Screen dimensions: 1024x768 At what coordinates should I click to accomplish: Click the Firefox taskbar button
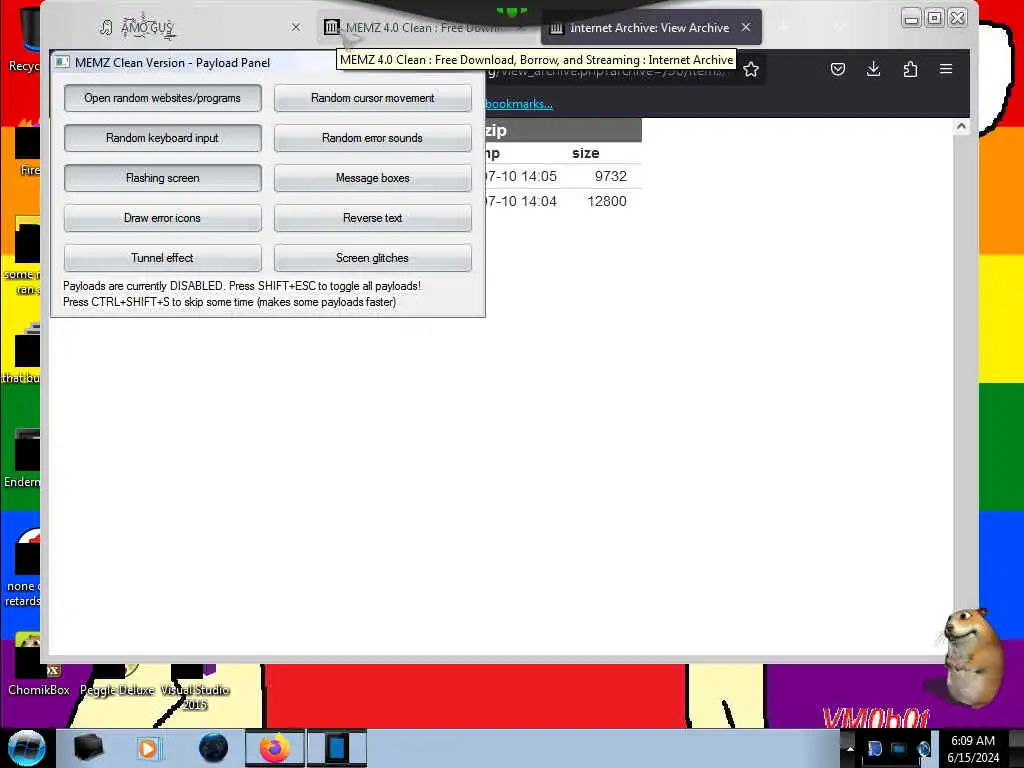[x=274, y=748]
